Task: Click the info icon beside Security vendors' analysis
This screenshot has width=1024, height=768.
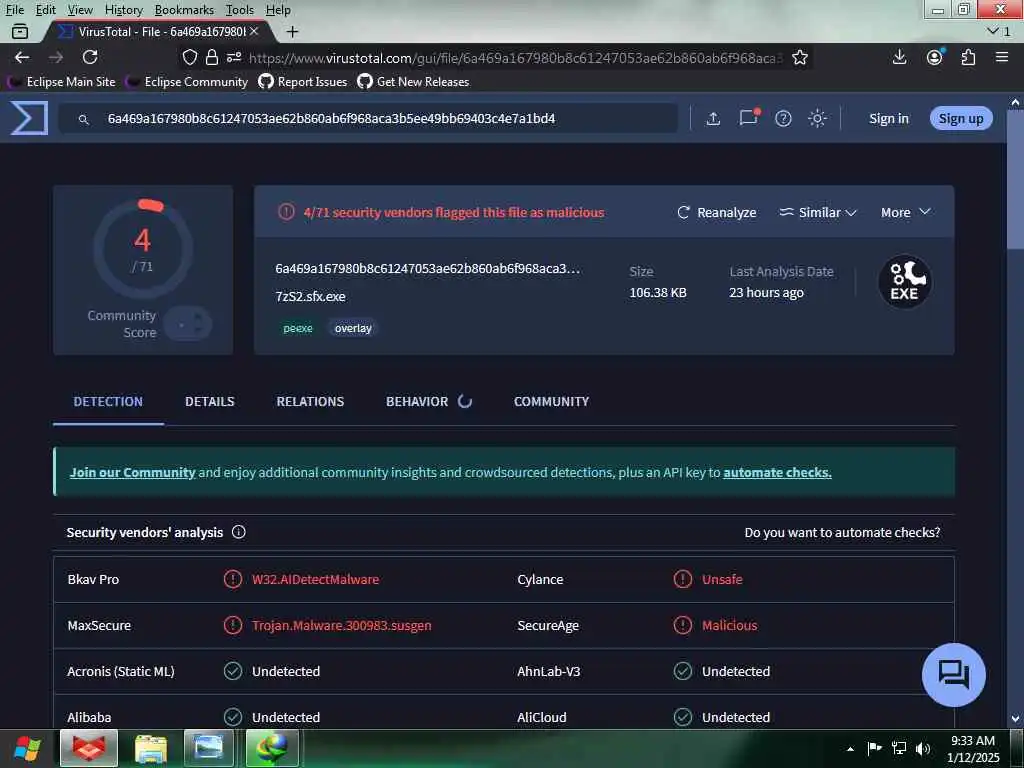Action: [239, 532]
